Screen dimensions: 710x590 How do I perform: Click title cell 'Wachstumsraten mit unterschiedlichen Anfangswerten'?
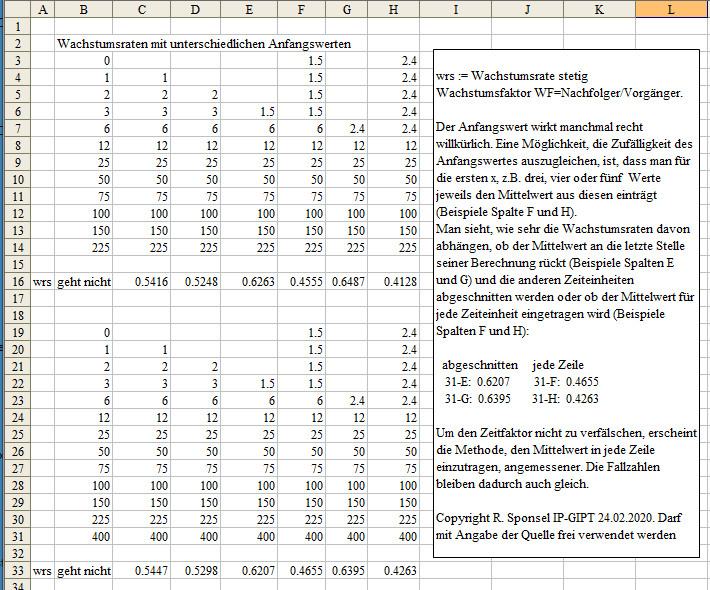pos(204,44)
